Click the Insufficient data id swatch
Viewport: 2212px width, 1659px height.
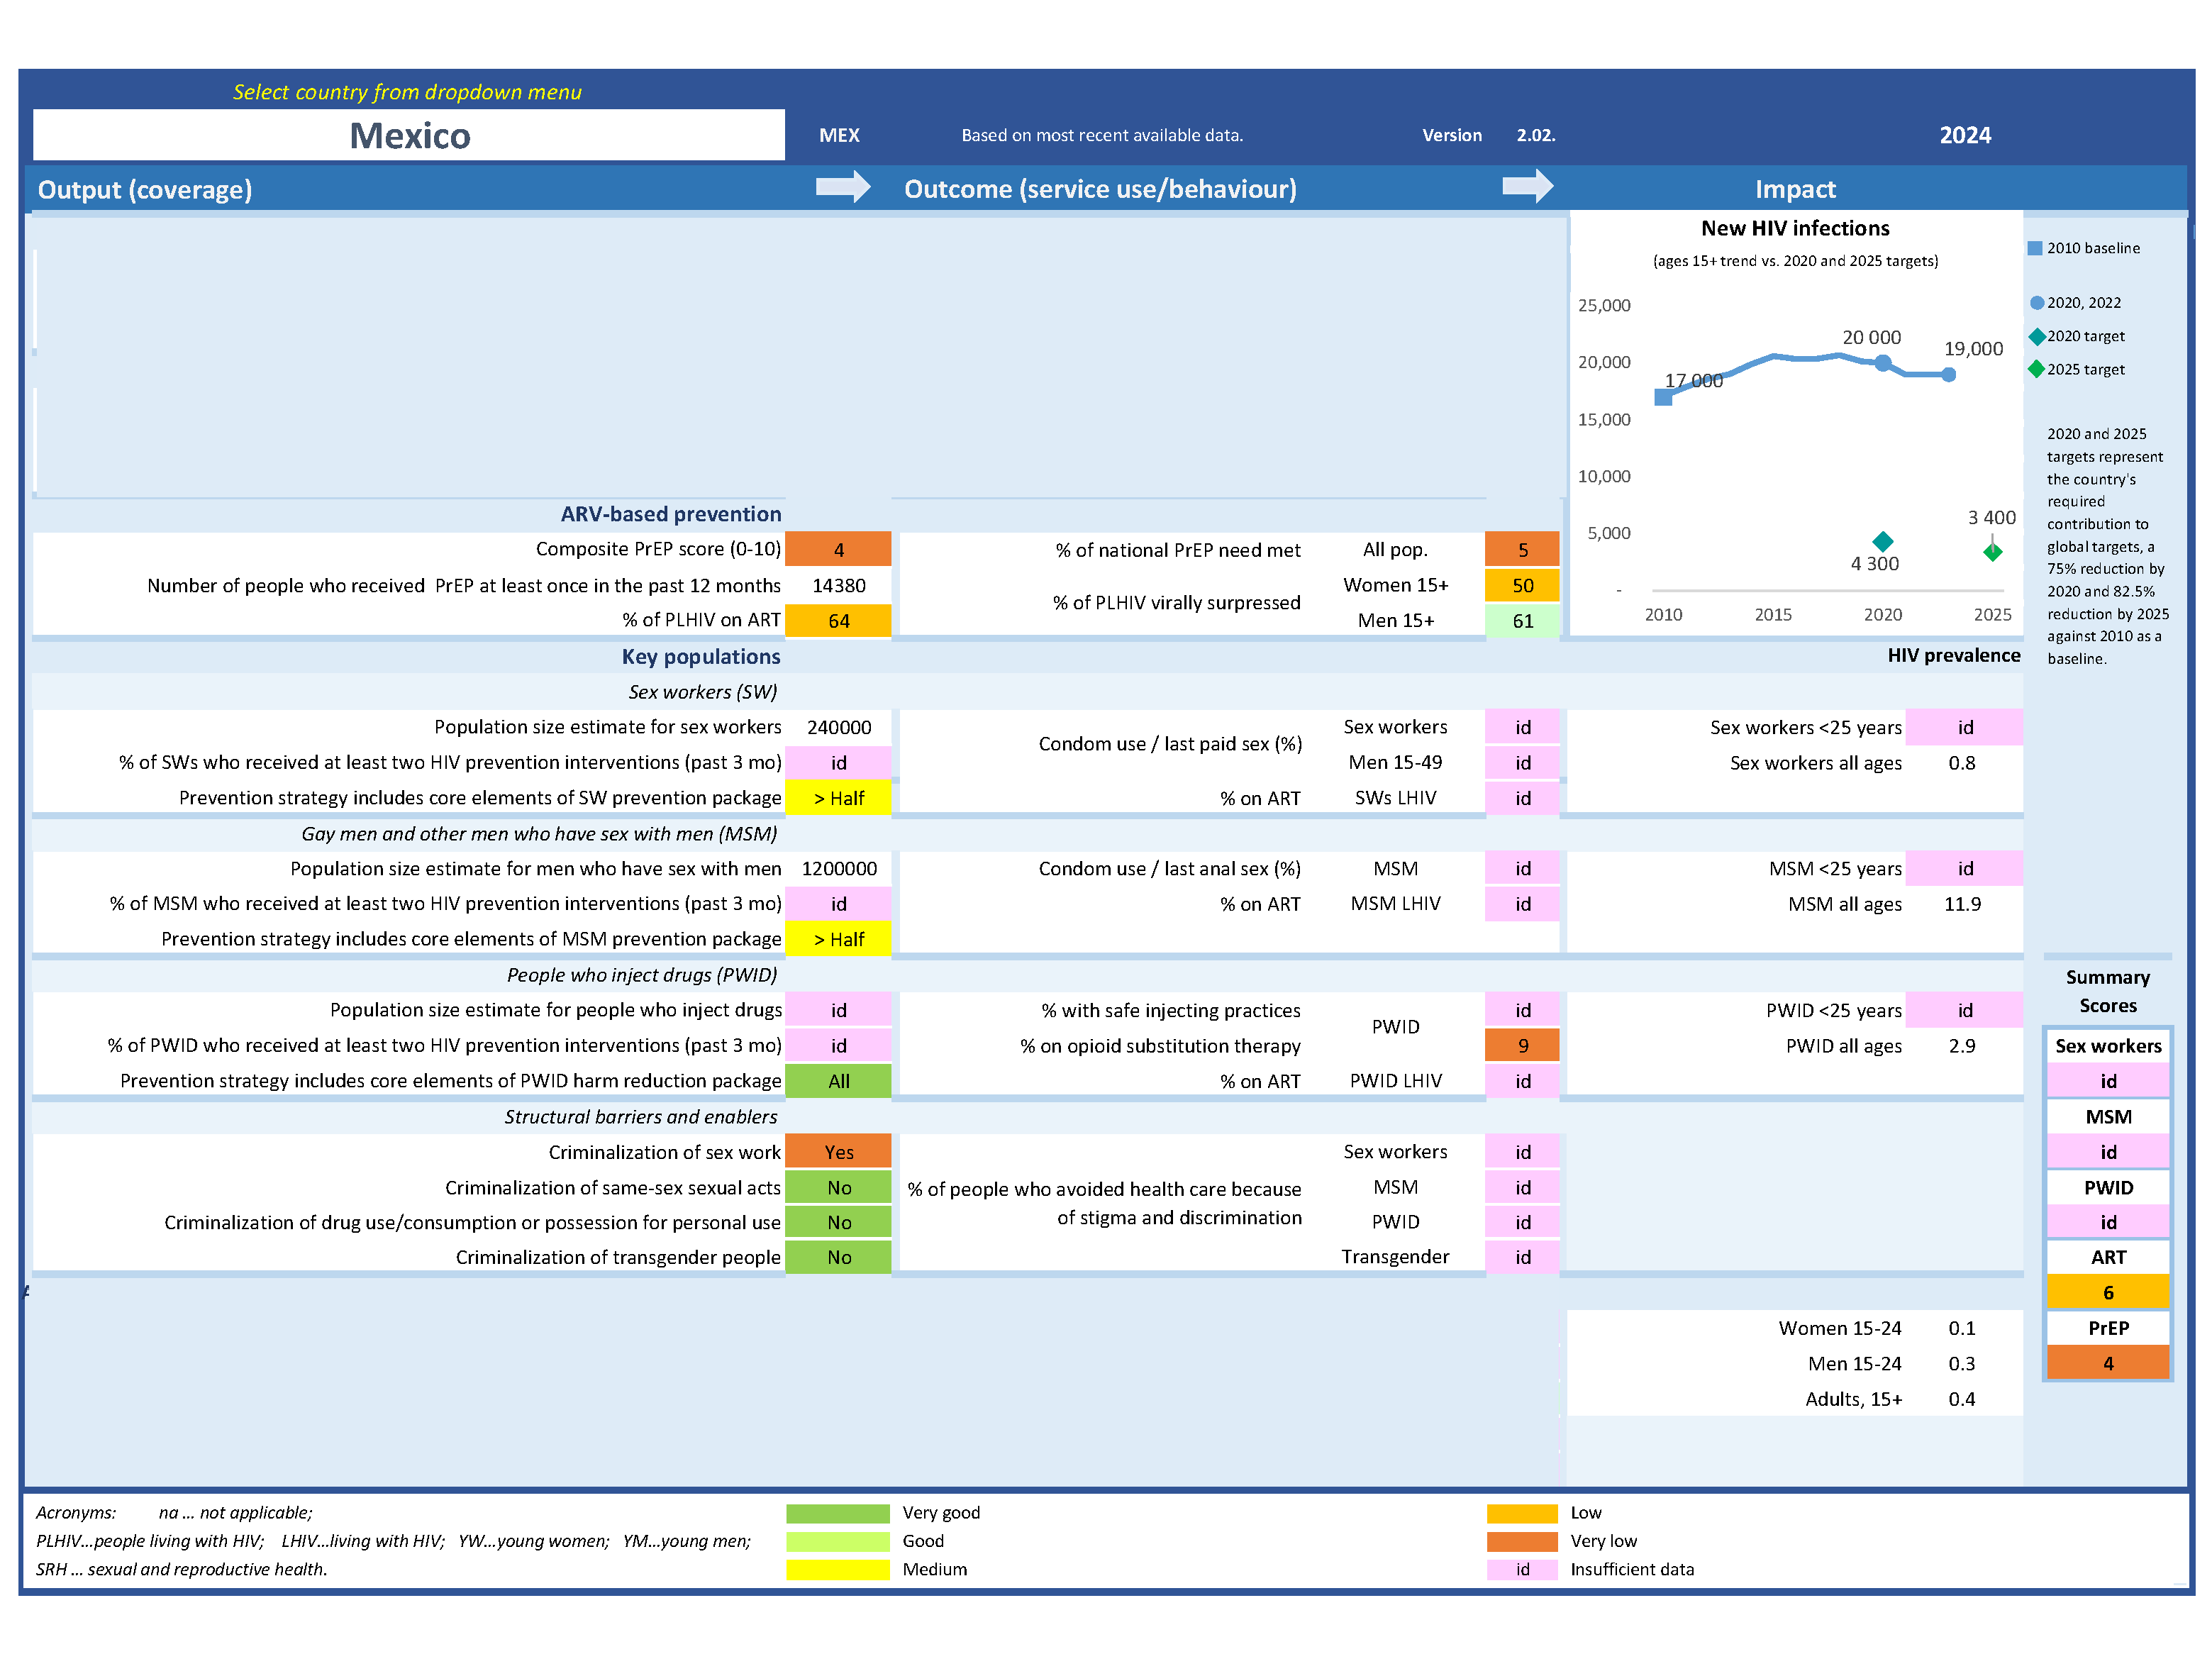(x=1522, y=1569)
